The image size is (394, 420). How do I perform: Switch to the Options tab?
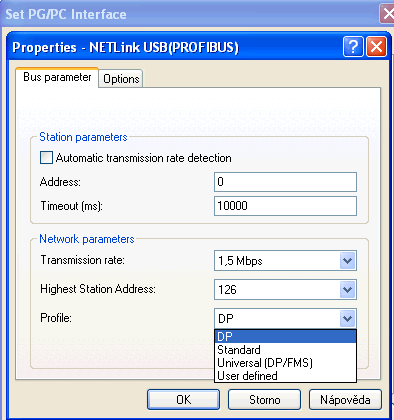(x=121, y=79)
